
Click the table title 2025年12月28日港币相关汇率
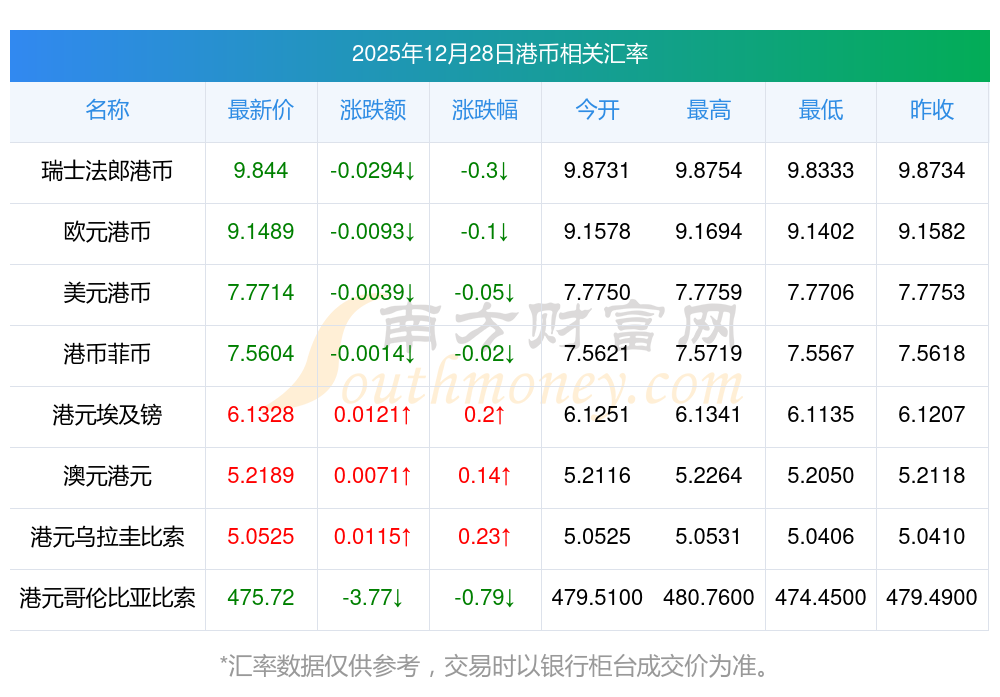pos(499,54)
